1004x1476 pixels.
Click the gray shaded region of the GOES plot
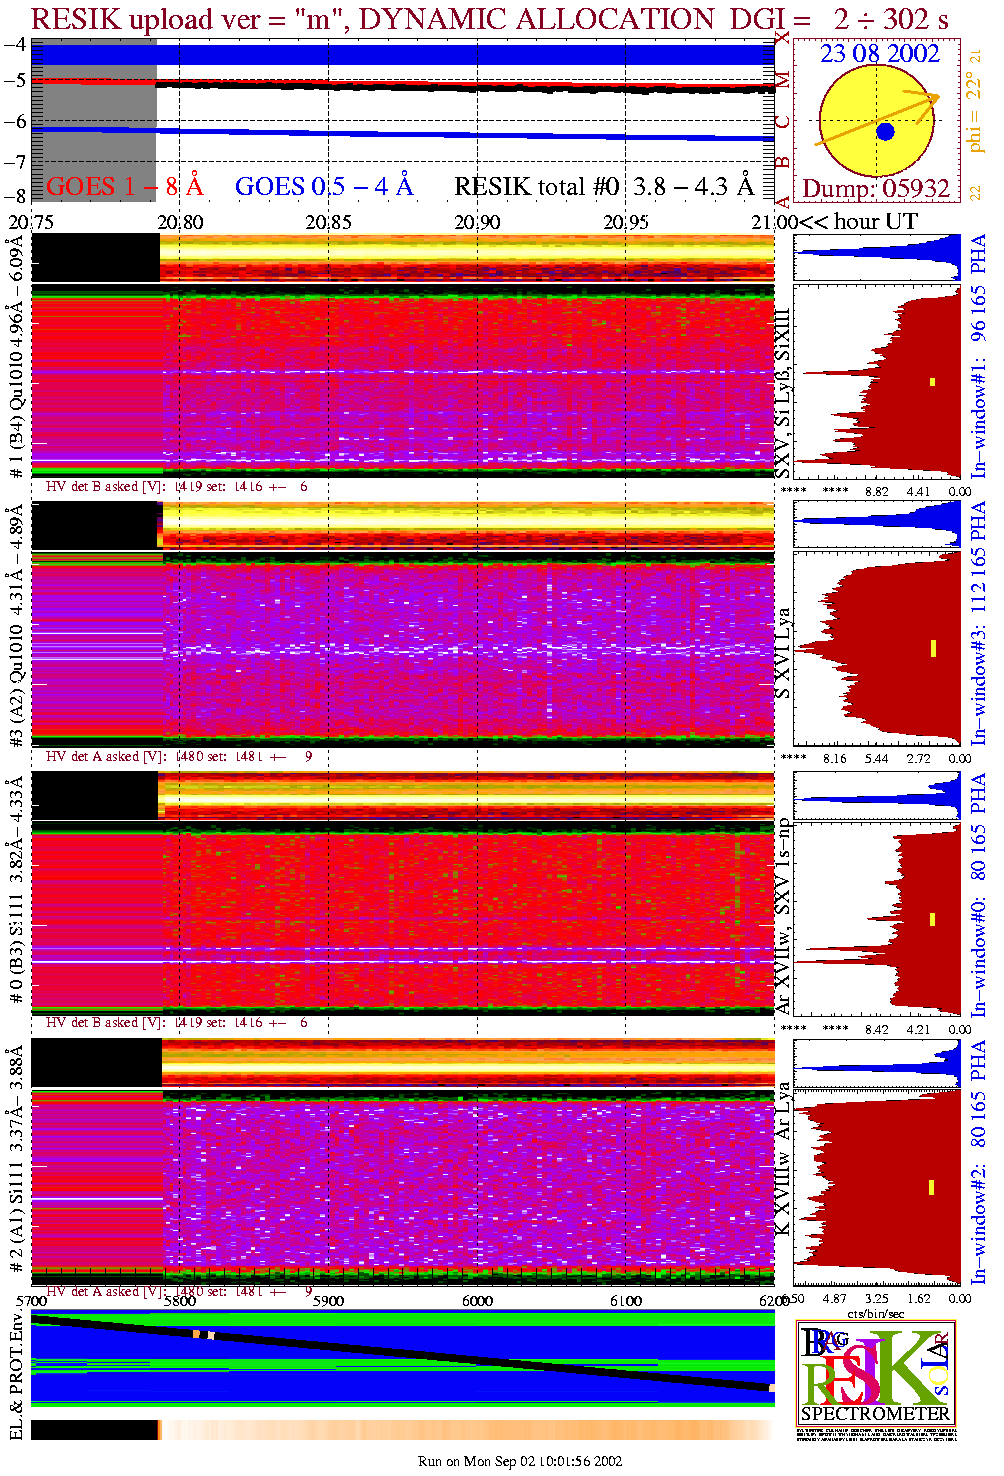[x=94, y=120]
